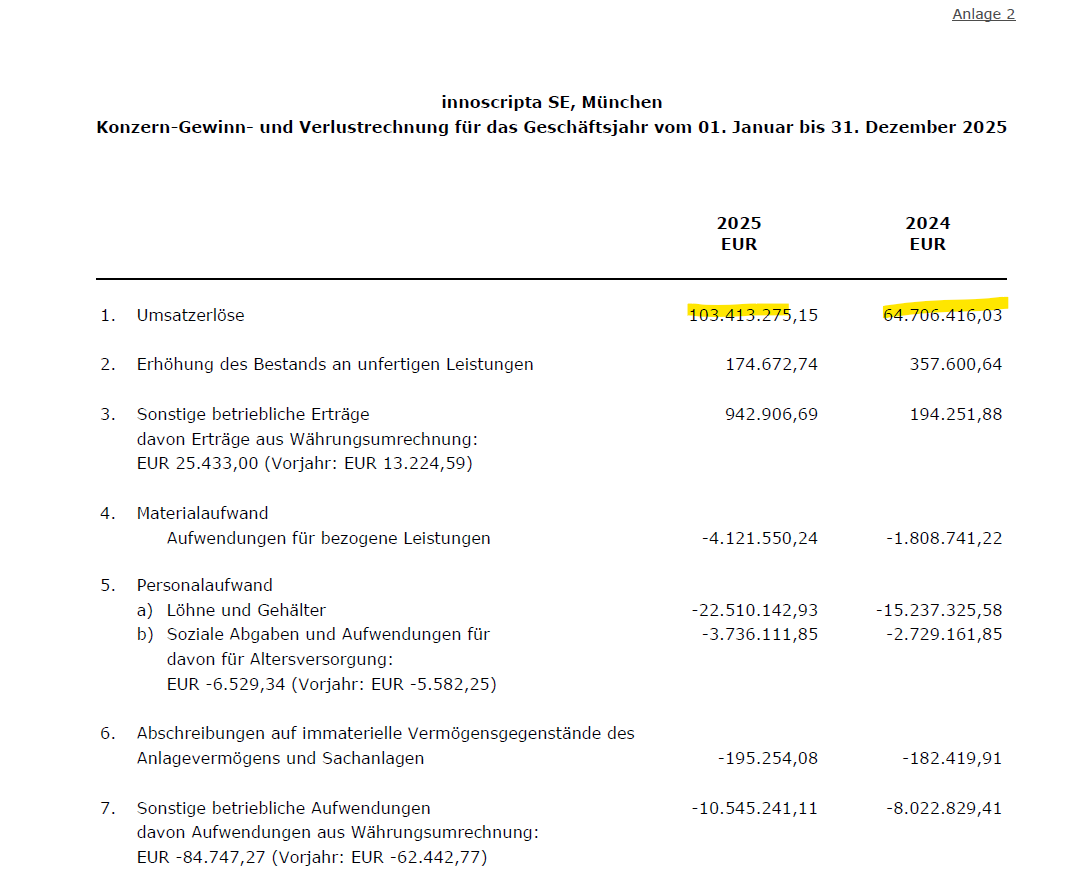Image resolution: width=1080 pixels, height=877 pixels.
Task: Click 'EUR 25.433,00 (Vorjahr: EUR 13.224,59)'
Action: tap(305, 464)
